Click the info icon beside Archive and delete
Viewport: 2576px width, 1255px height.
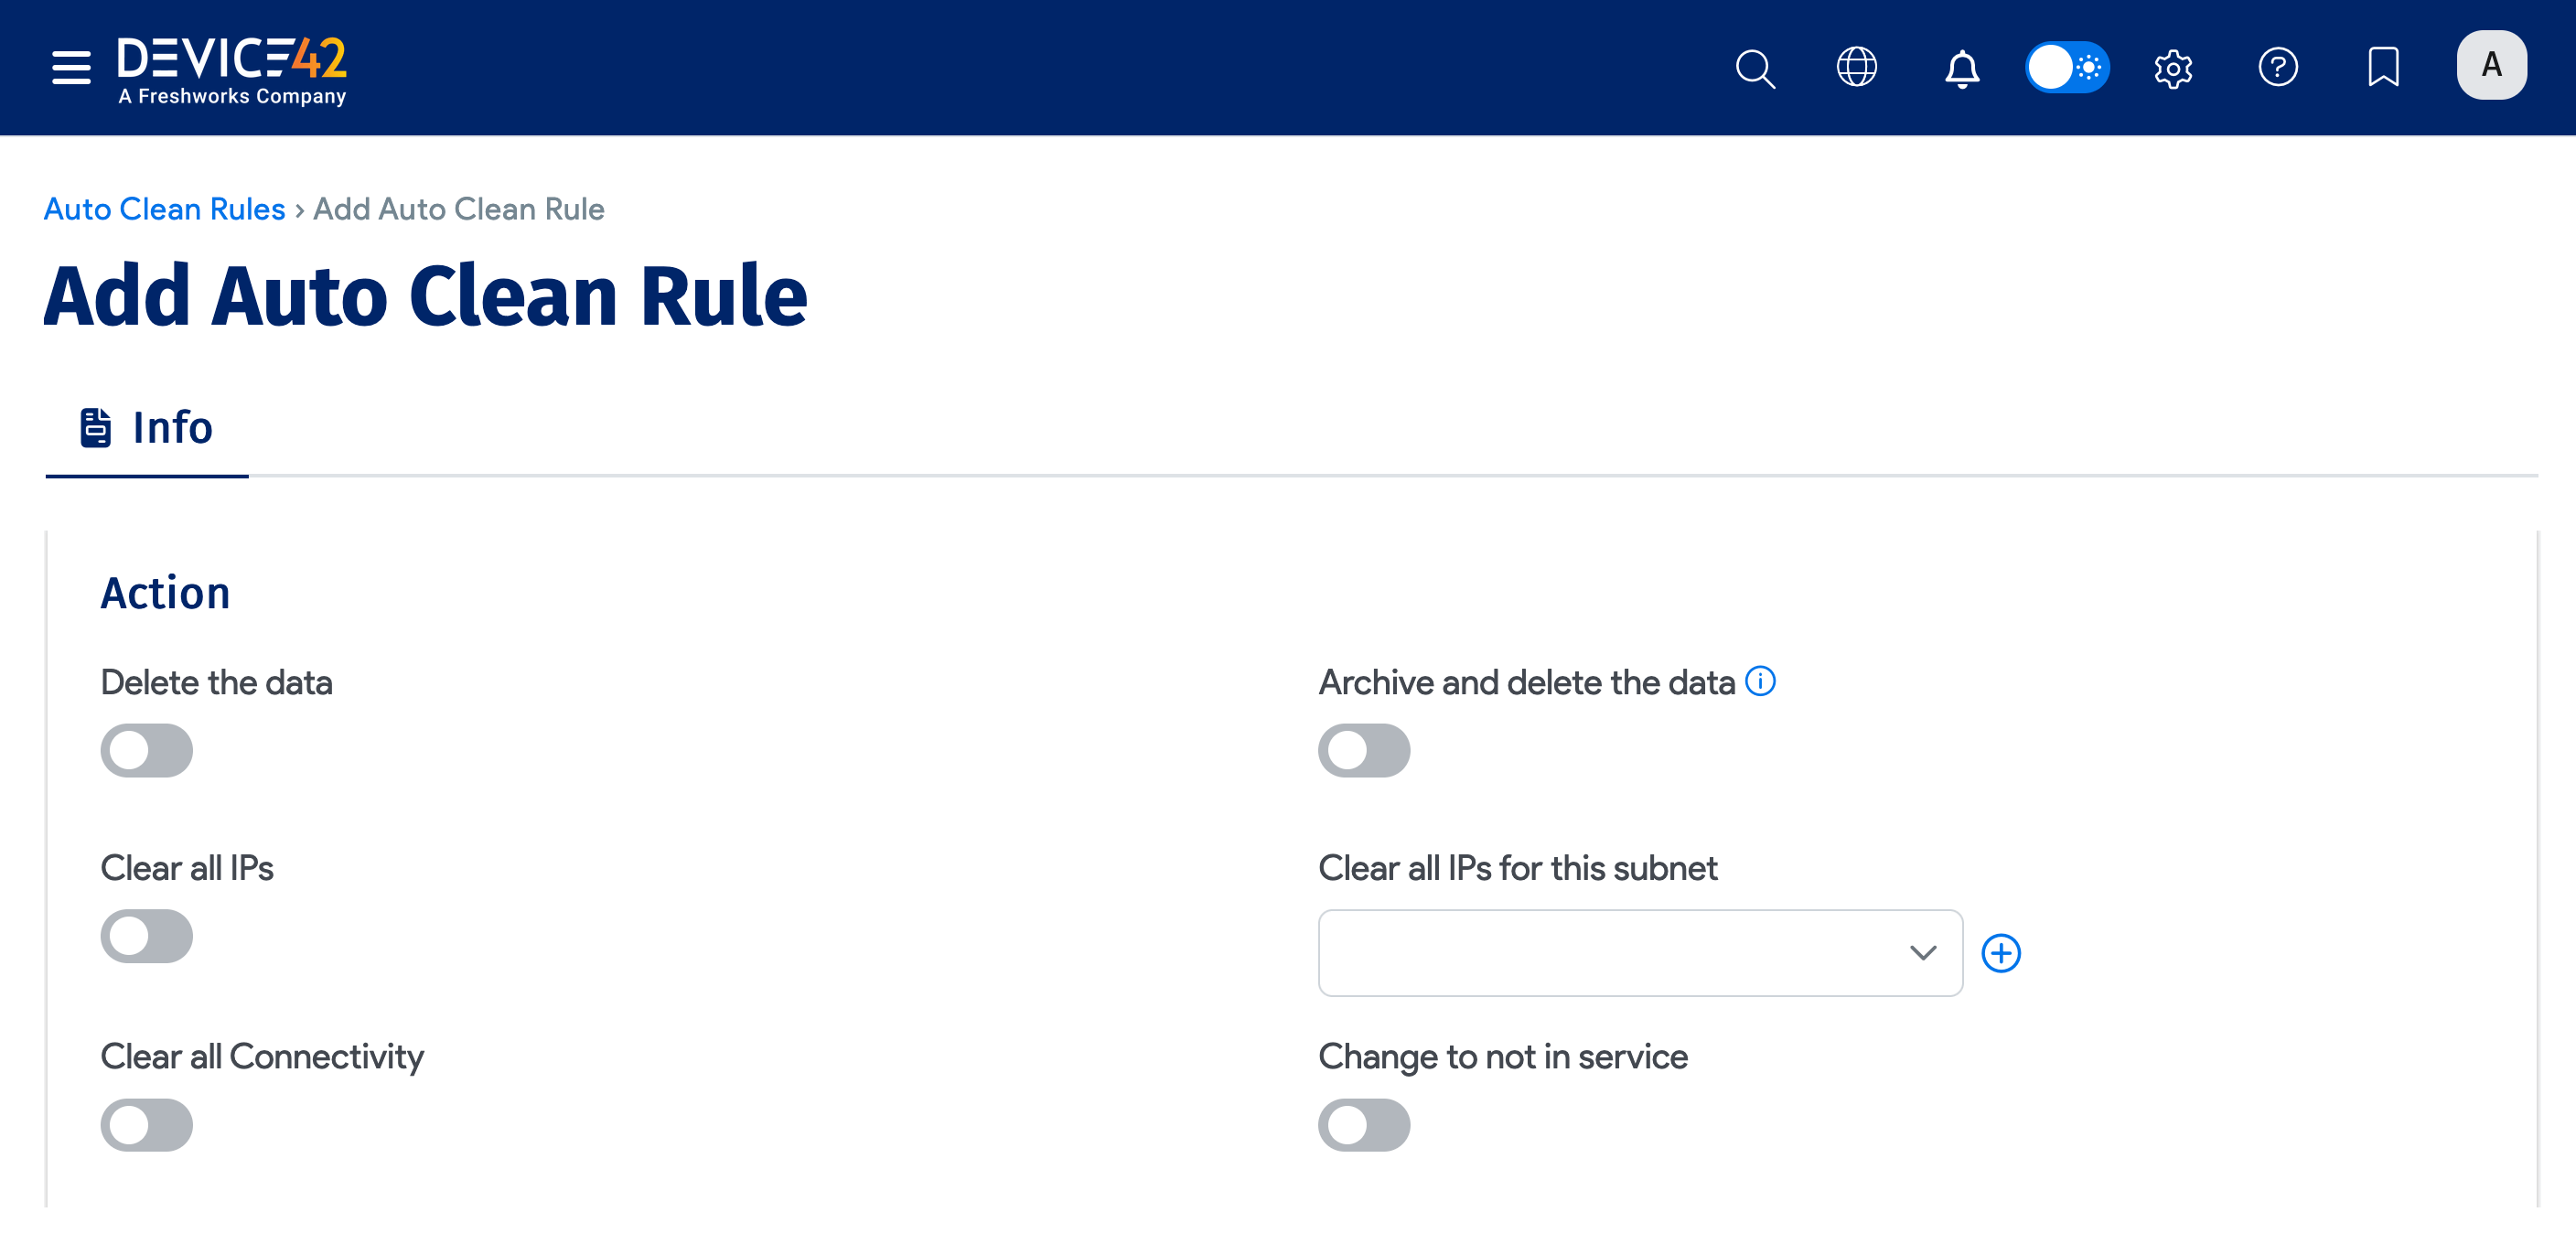click(1763, 681)
